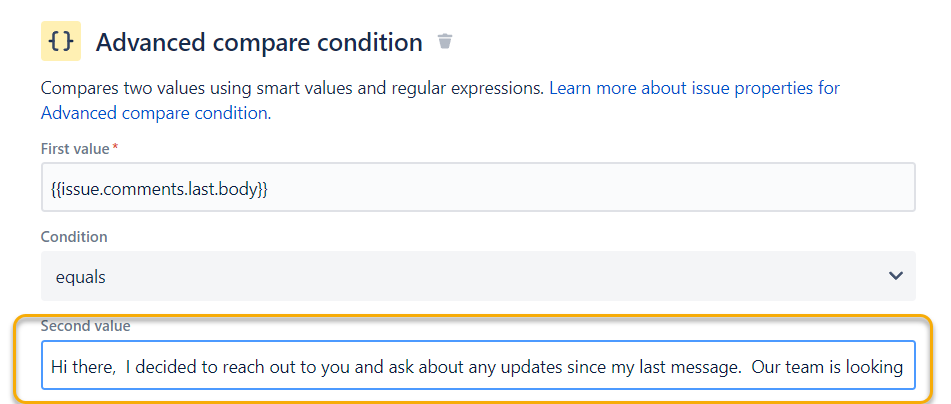
Task: Open the Condition dropdown showing equals
Action: pyautogui.click(x=478, y=276)
